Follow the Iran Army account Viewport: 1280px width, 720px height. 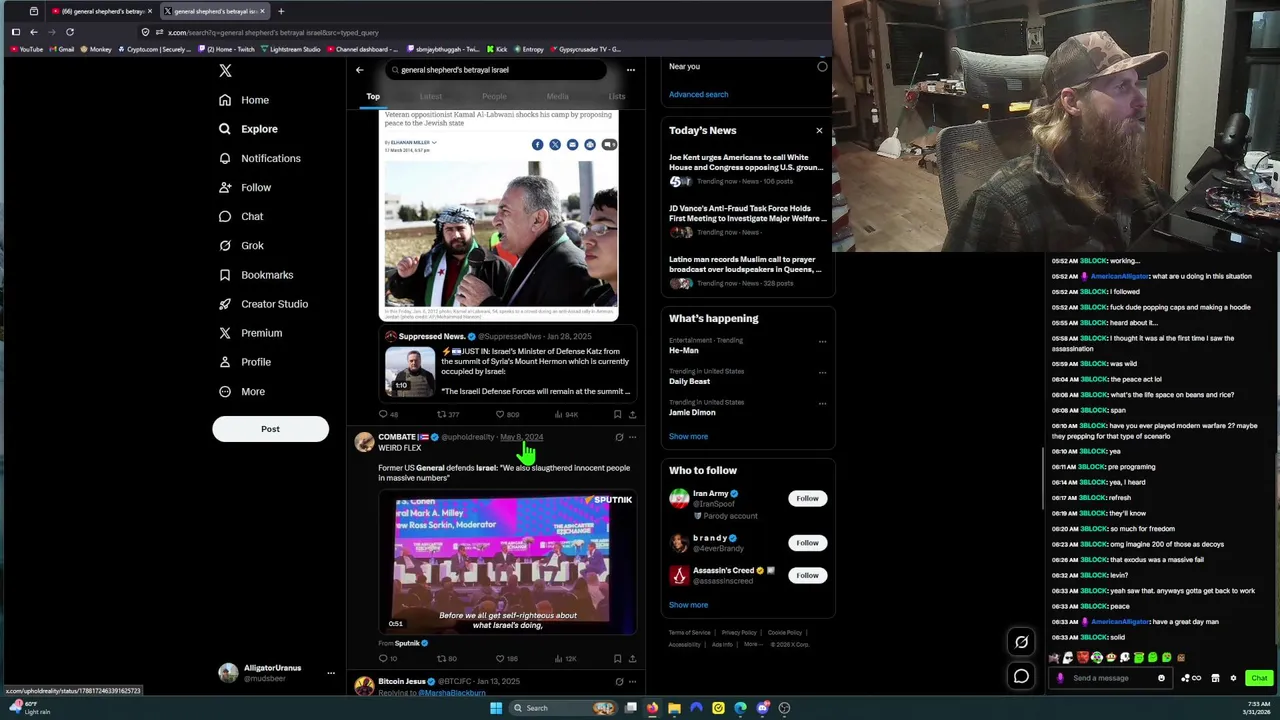[x=807, y=498]
